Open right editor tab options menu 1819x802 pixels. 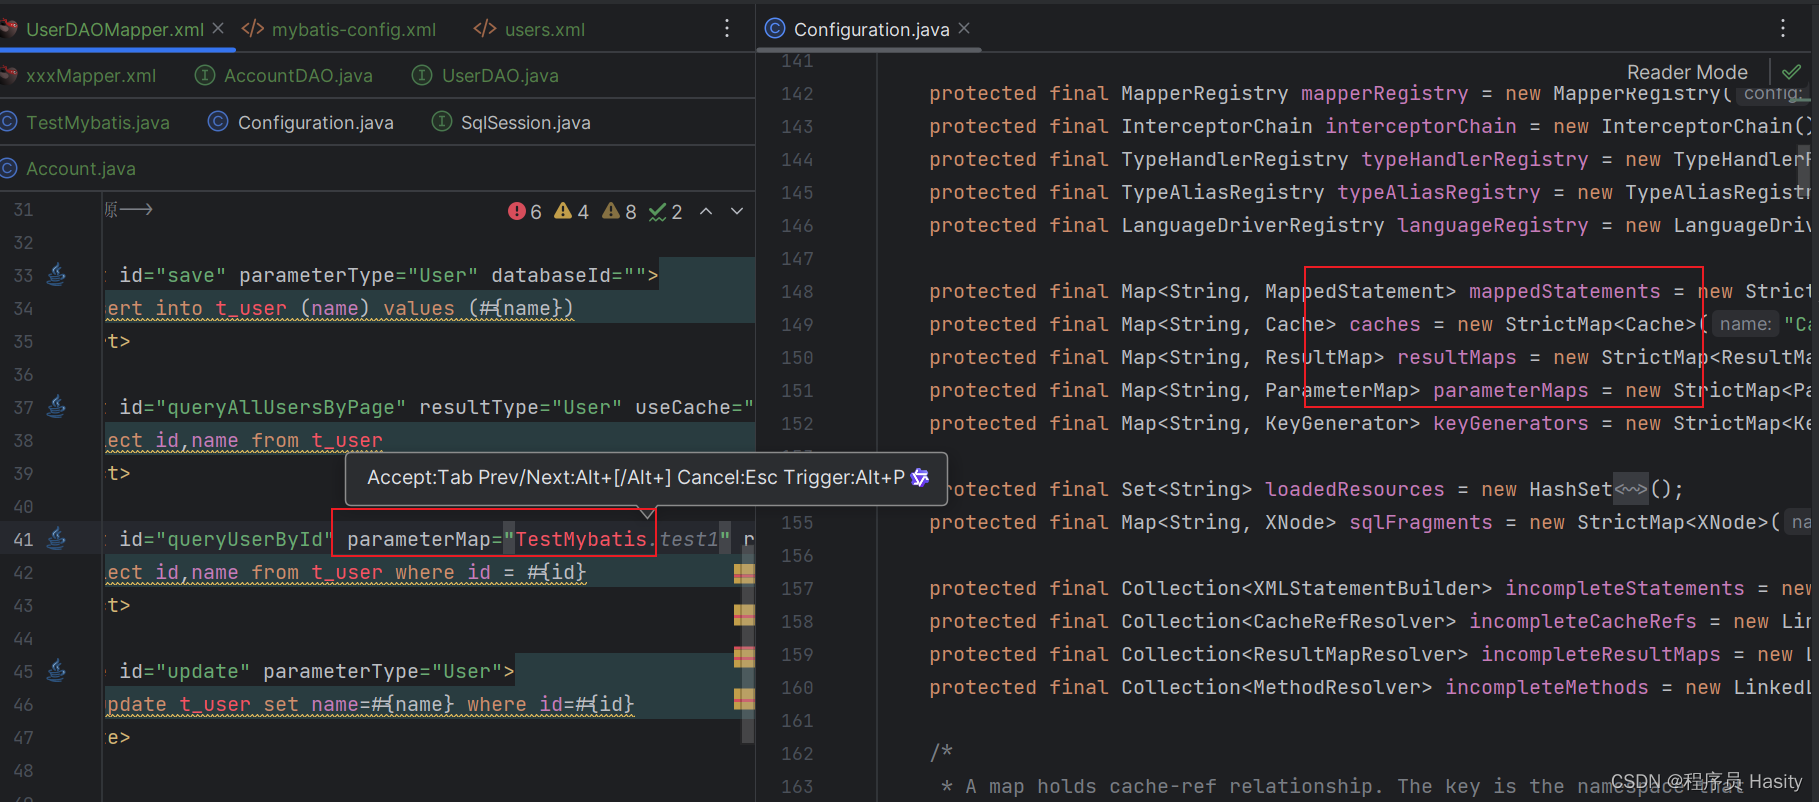click(x=1783, y=29)
